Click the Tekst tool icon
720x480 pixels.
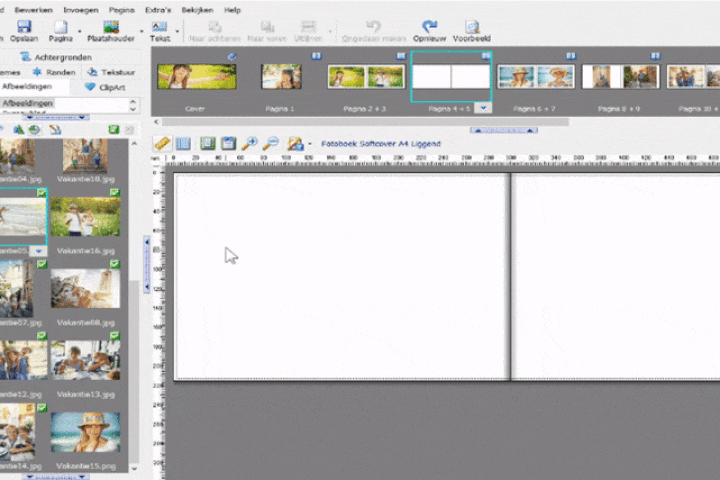coord(159,27)
